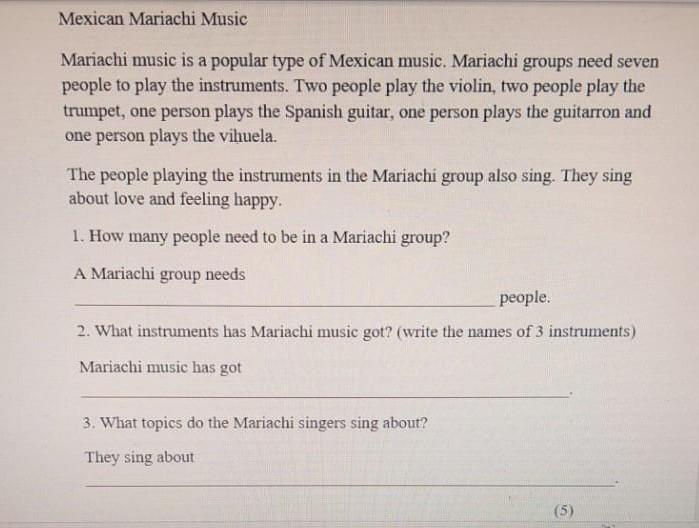The width and height of the screenshot is (699, 528).
Task: Click the words 'Spanish guitar' in the passage
Action: click(338, 112)
